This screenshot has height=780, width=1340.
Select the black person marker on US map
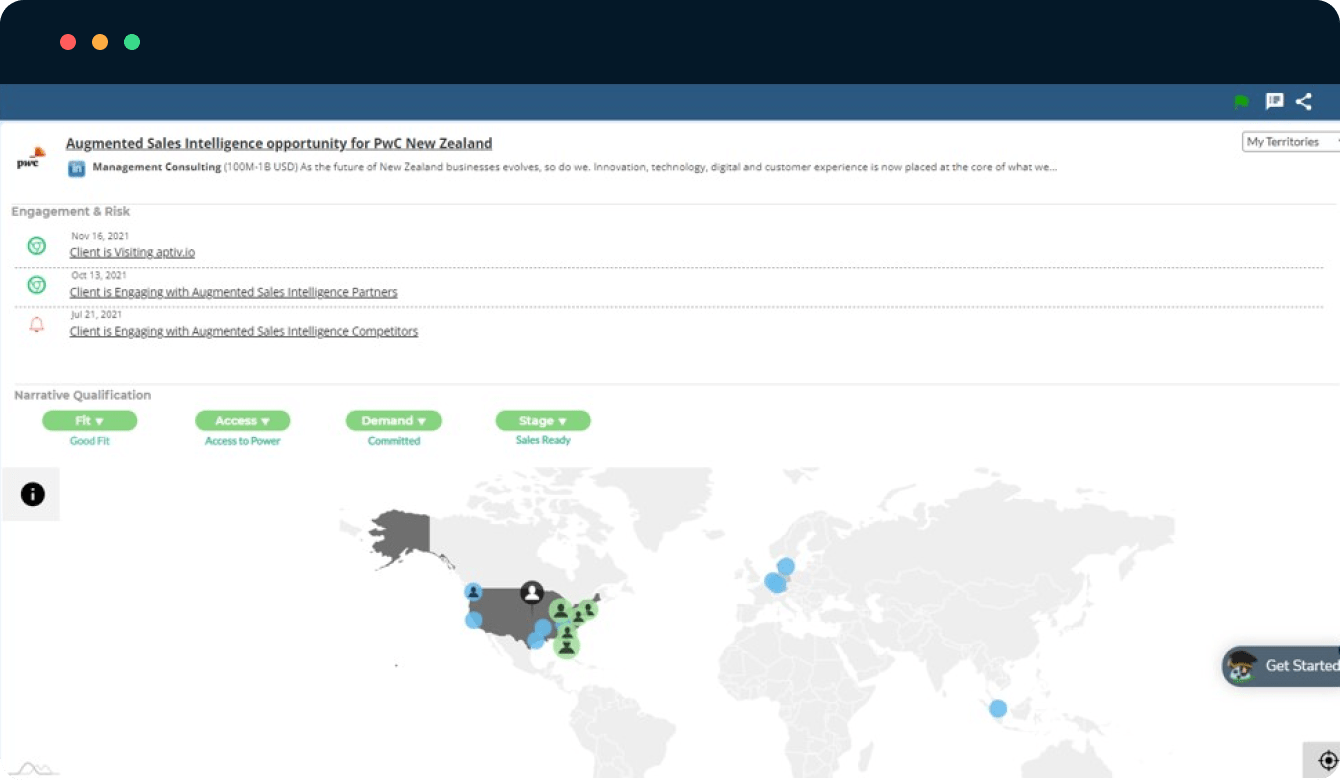pos(532,593)
